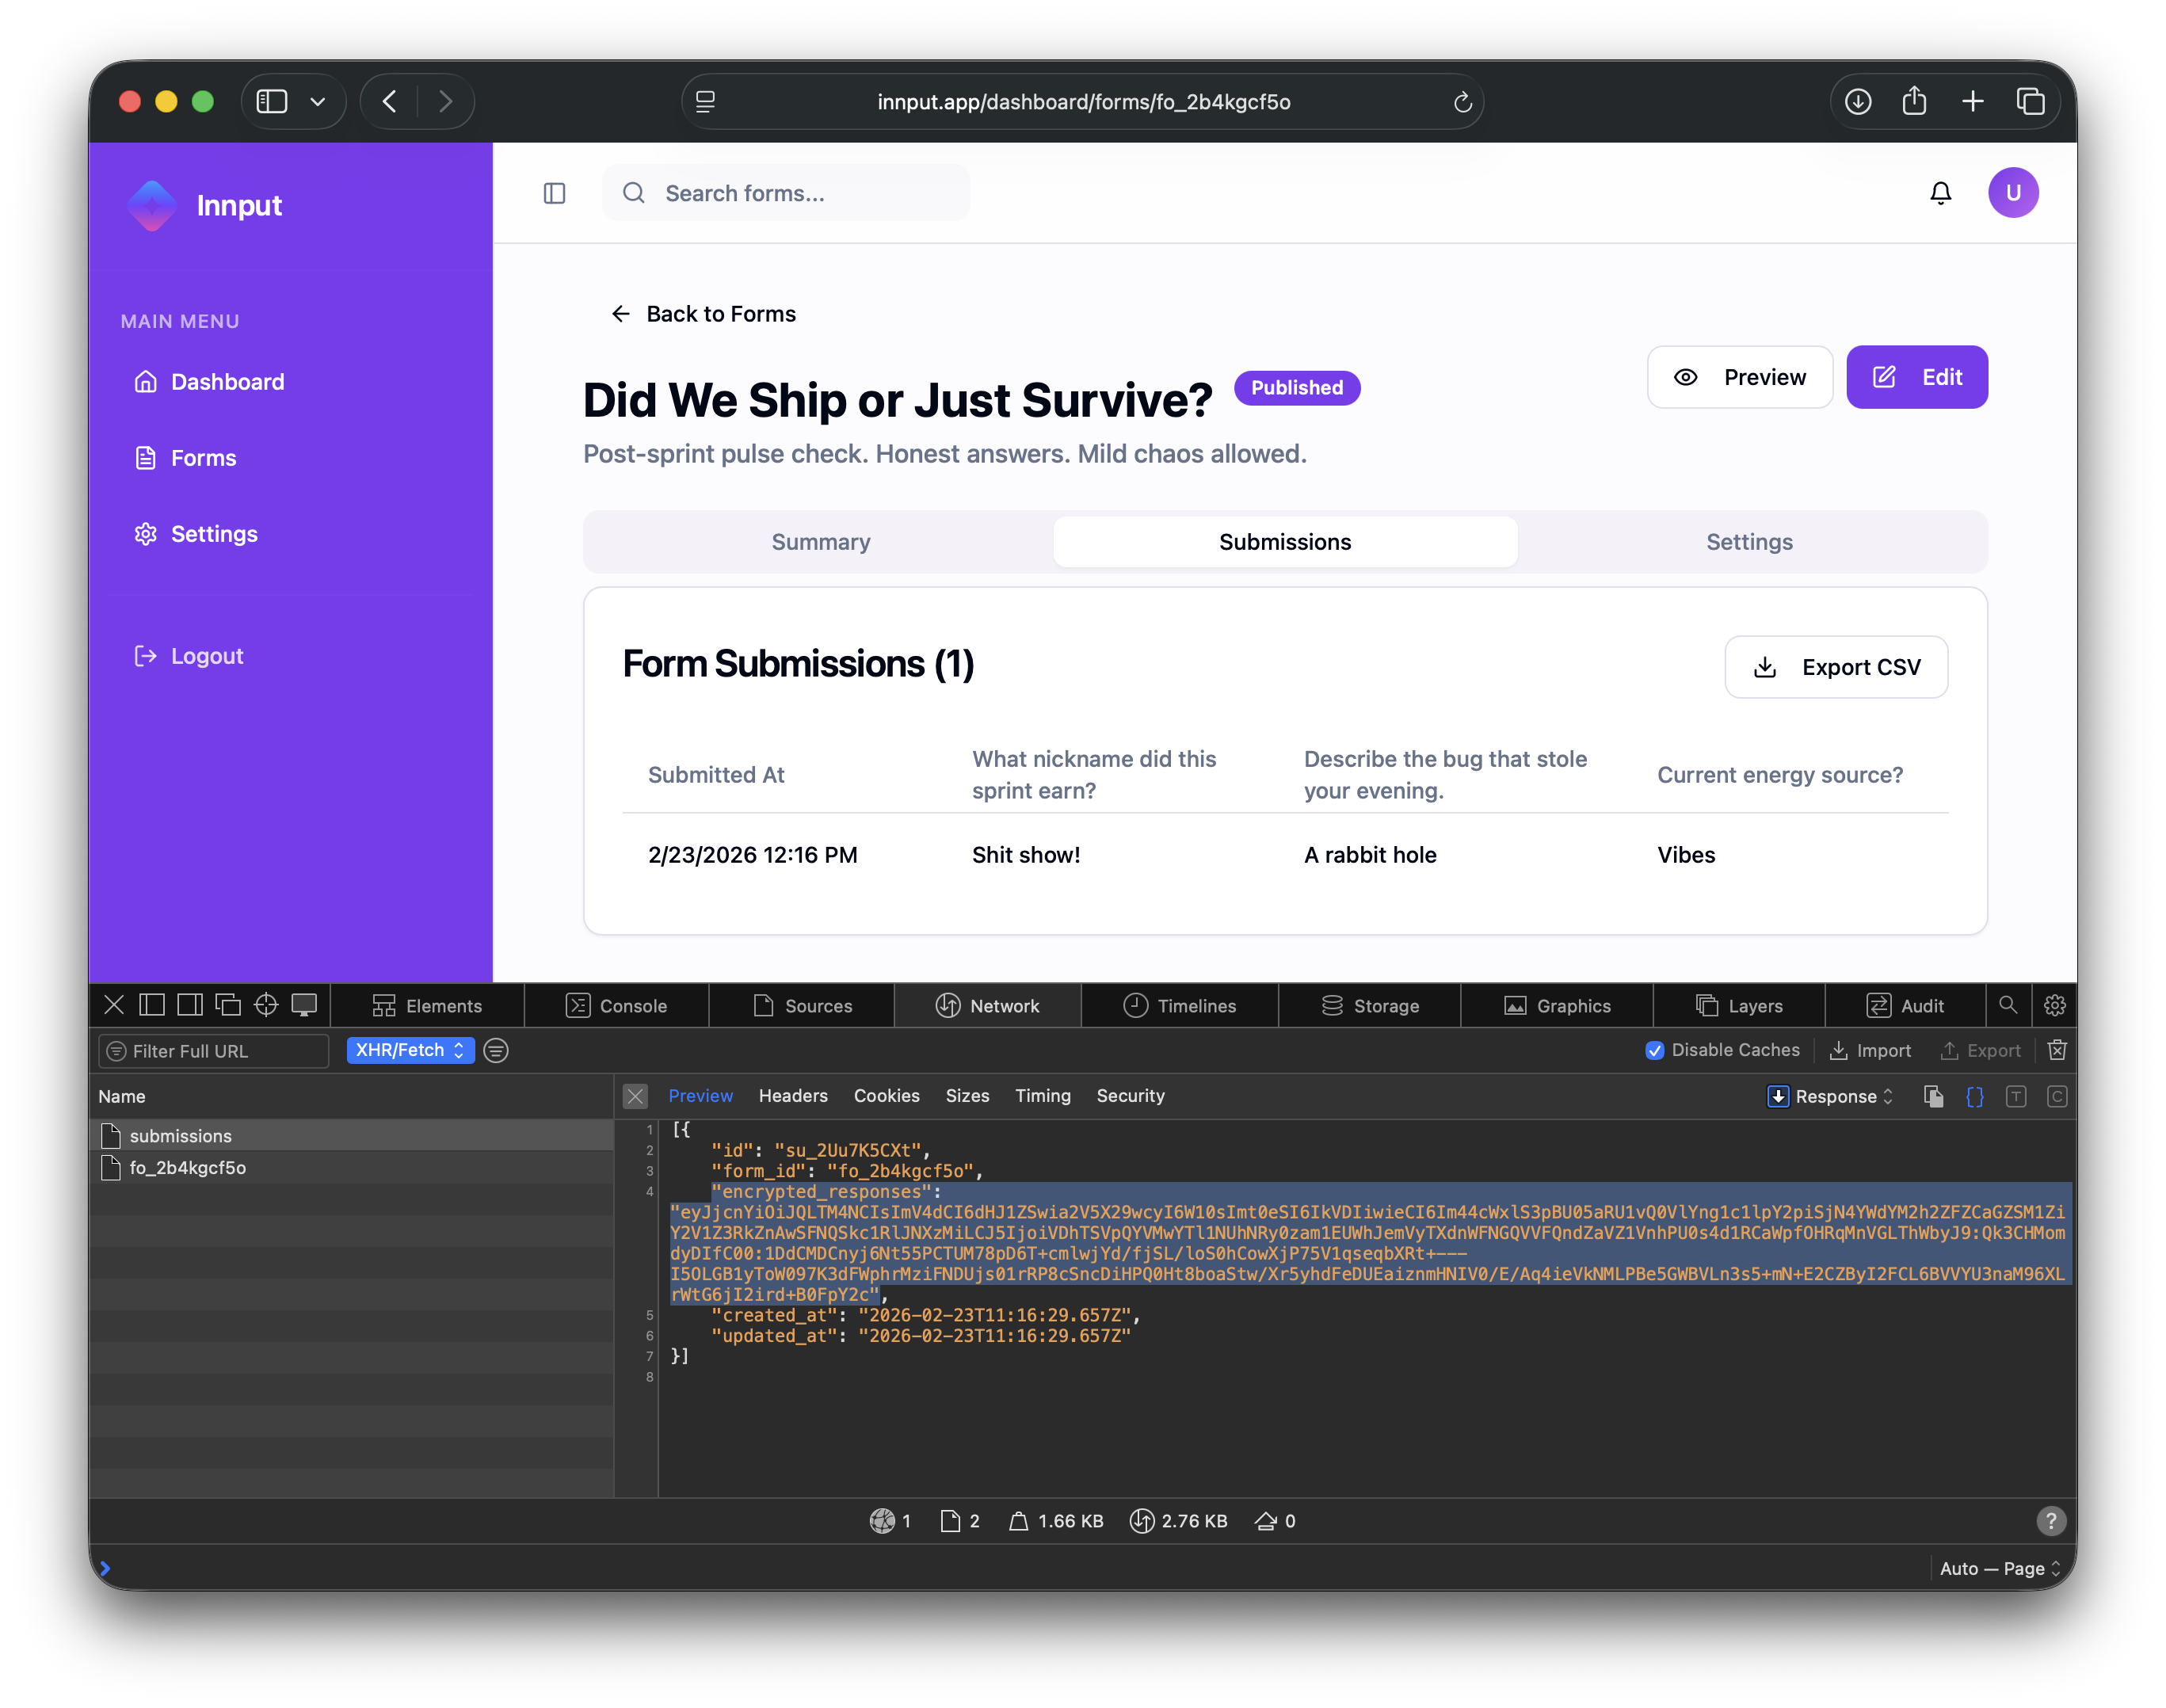Open Web Inspector search
The height and width of the screenshot is (1708, 2166).
pyautogui.click(x=2008, y=1005)
